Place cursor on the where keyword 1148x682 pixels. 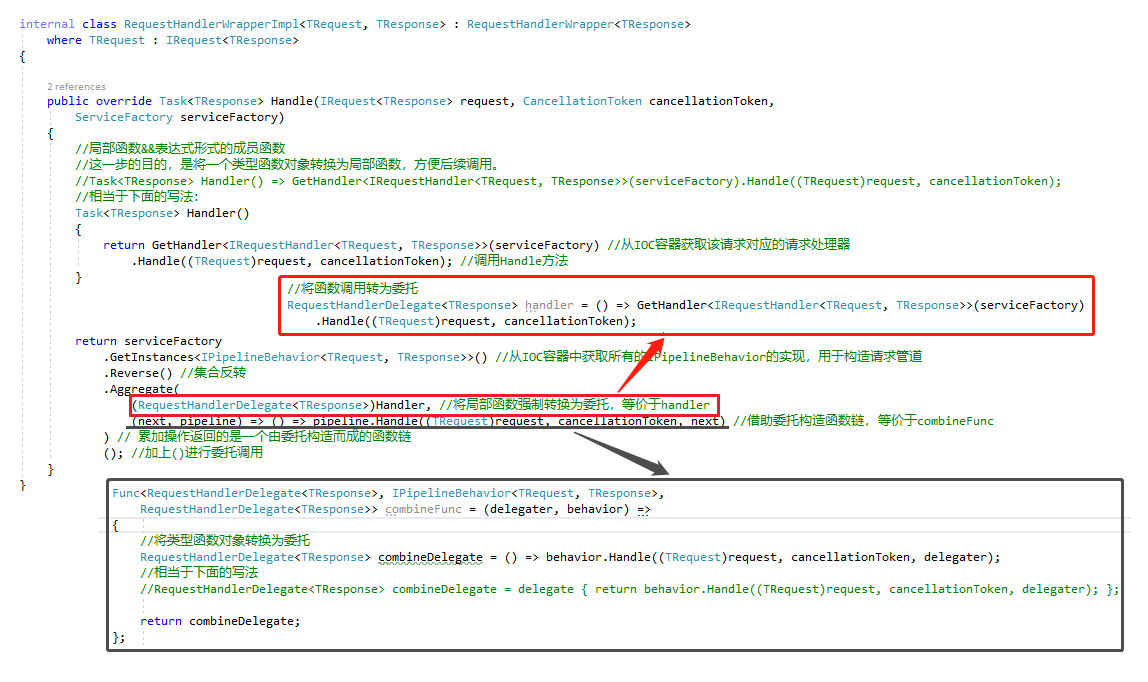point(64,40)
